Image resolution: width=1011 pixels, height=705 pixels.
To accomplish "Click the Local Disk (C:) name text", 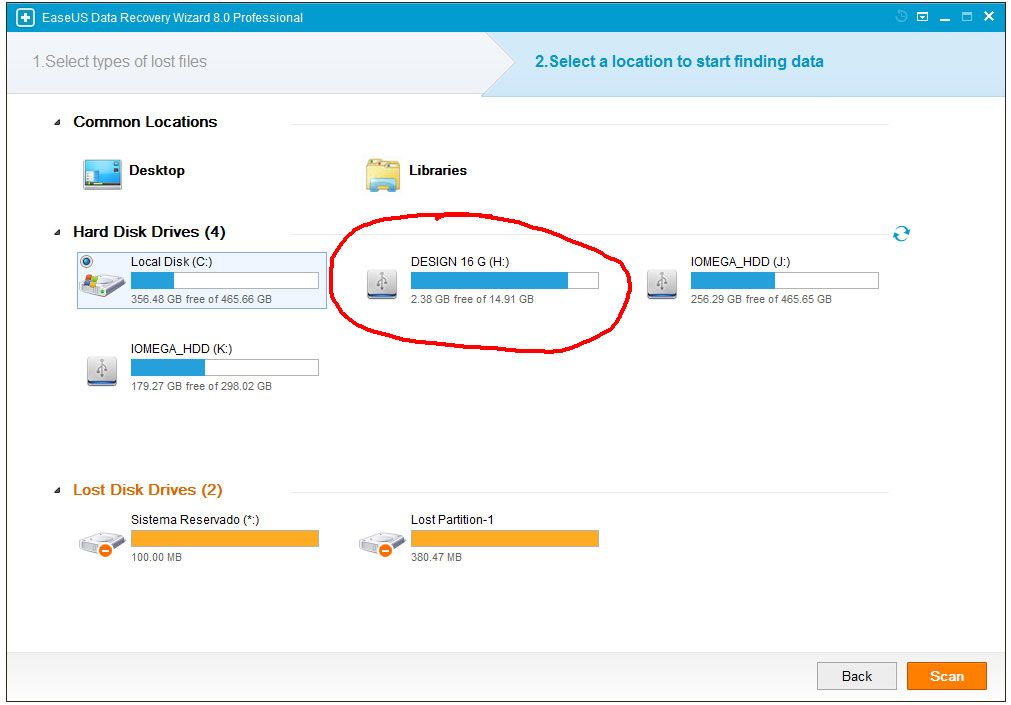I will pyautogui.click(x=172, y=262).
